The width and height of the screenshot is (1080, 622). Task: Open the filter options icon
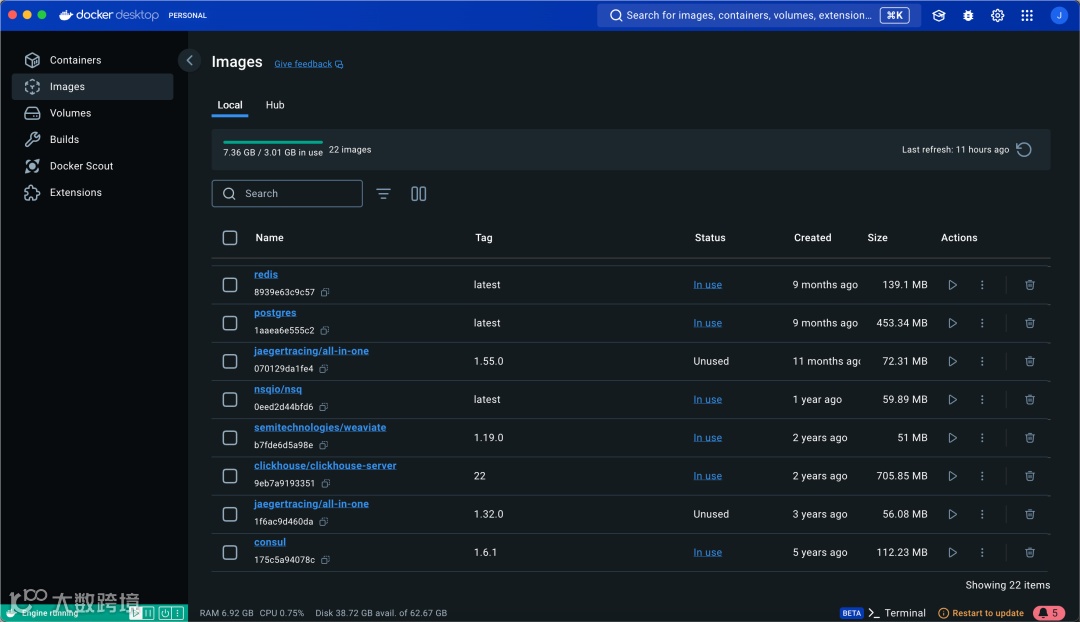pos(384,194)
